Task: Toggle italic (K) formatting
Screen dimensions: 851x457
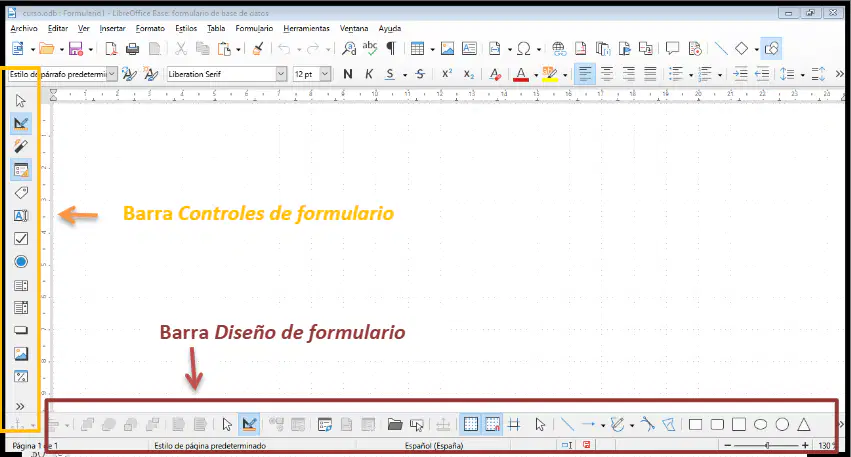Action: pyautogui.click(x=369, y=74)
